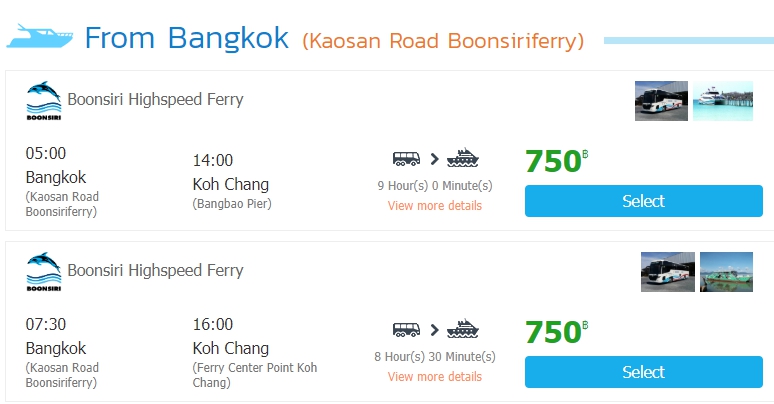Select the 05:00 Bangkok to Koh Chang trip
The image size is (774, 404).
(x=643, y=201)
